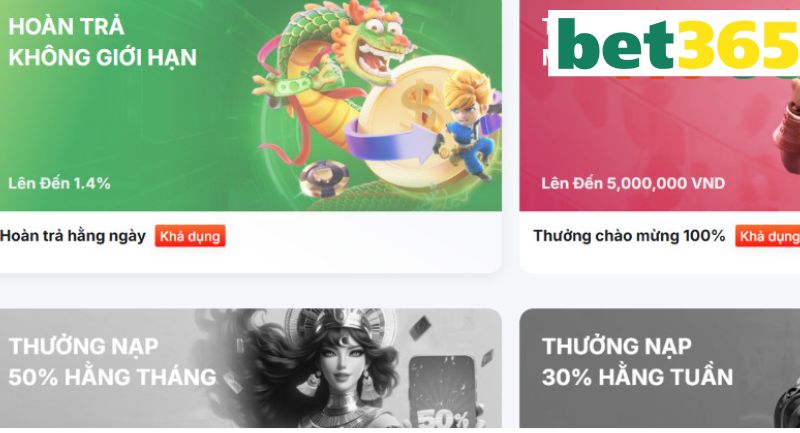Image resolution: width=800 pixels, height=433 pixels.
Task: Click the Khả dụng badge beside Hoàn trả hằng ngày
Action: pos(190,236)
